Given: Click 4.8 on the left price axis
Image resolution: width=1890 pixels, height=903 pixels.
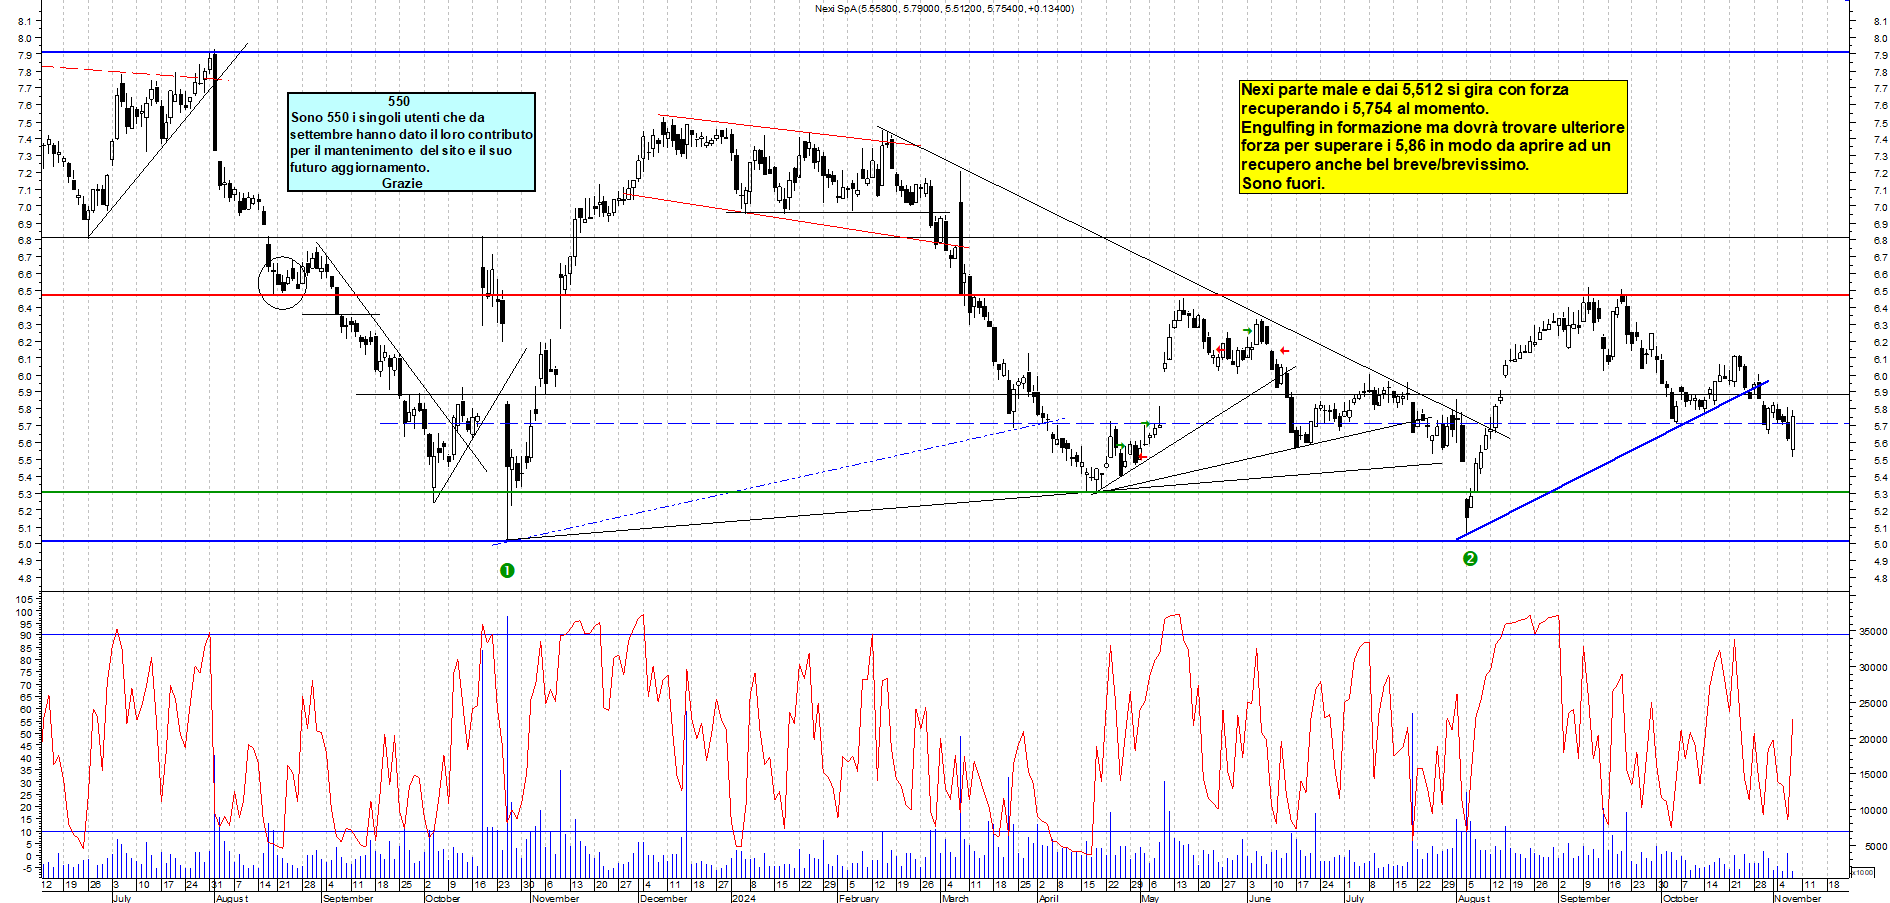Looking at the screenshot, I should [25, 578].
